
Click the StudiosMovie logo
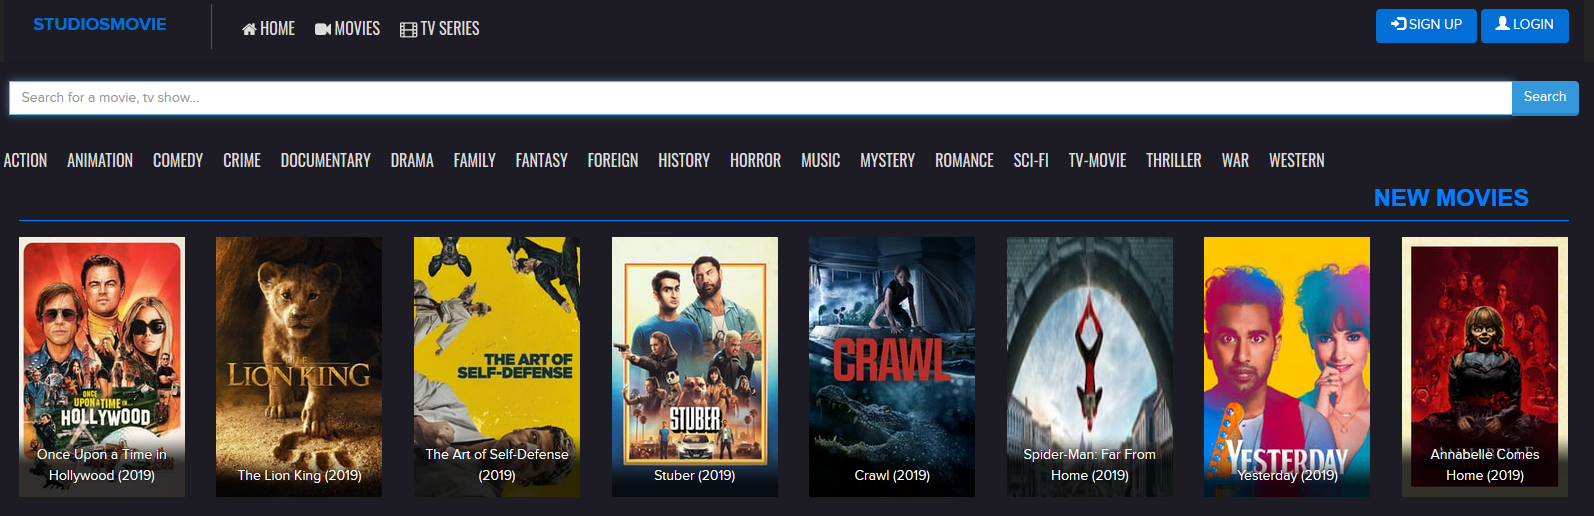pyautogui.click(x=100, y=25)
